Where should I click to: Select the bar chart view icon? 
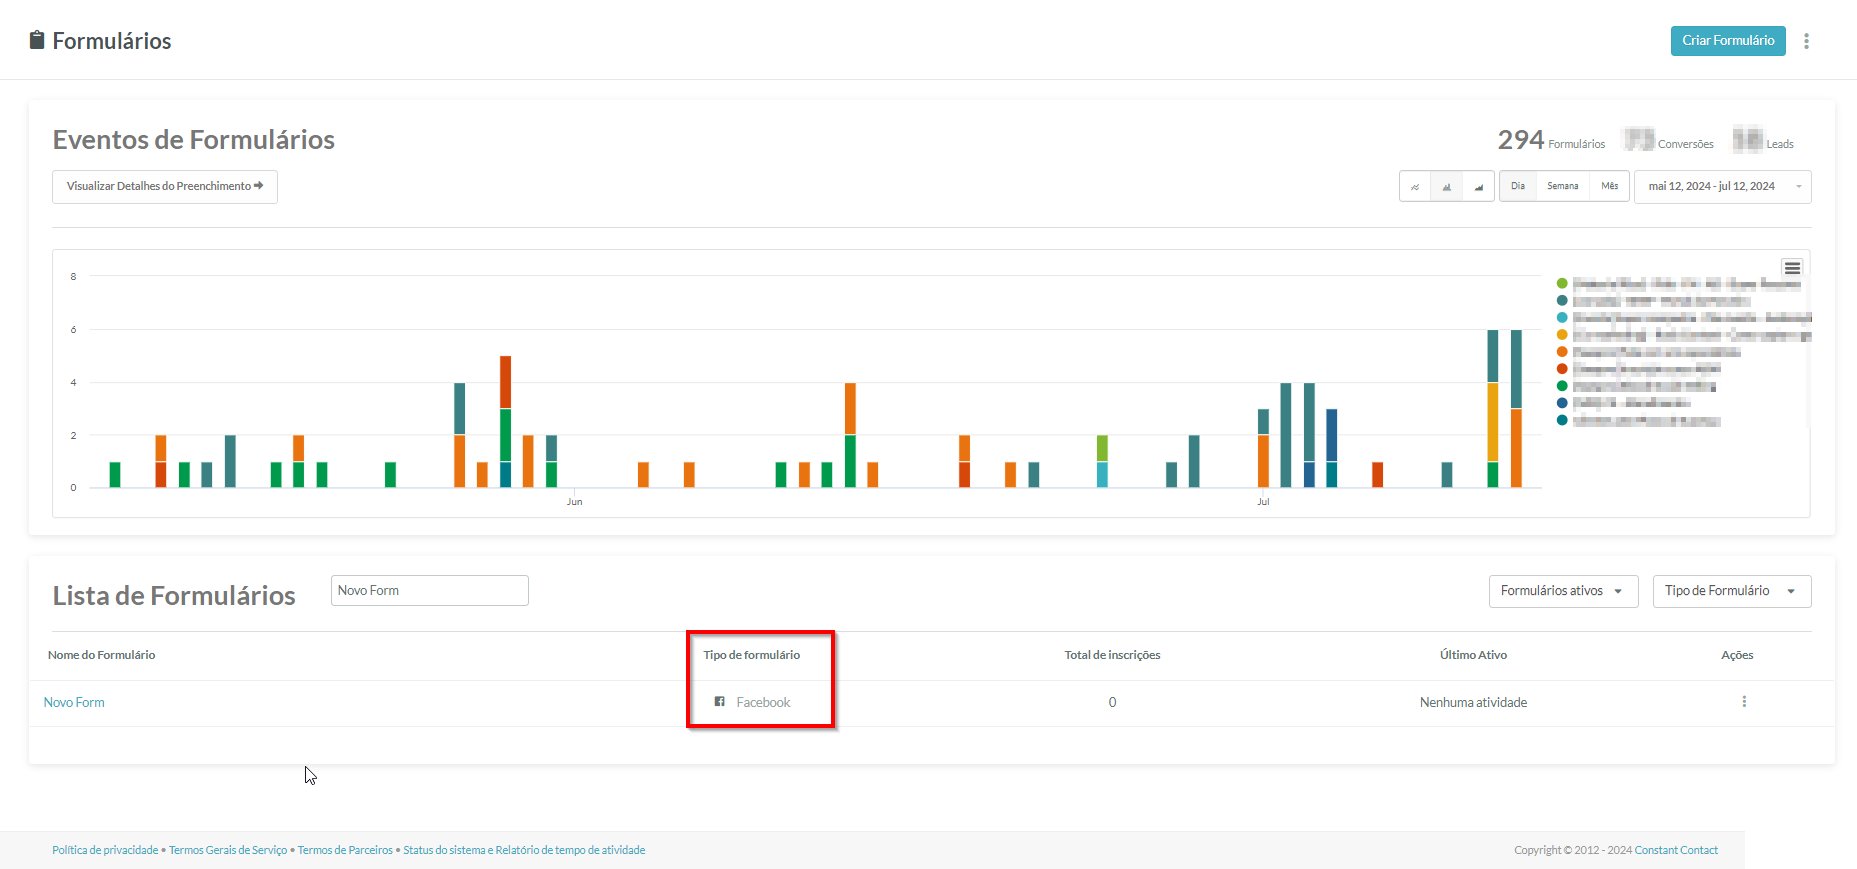(1446, 187)
